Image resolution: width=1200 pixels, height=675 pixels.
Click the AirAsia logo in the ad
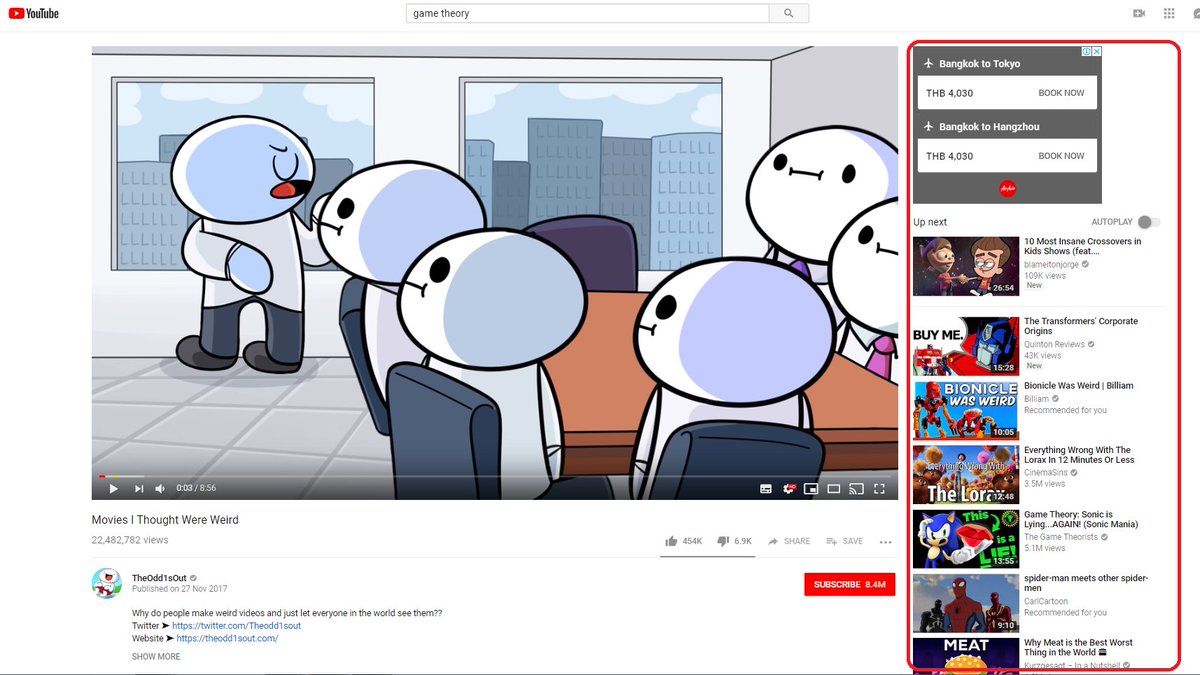[1008, 188]
